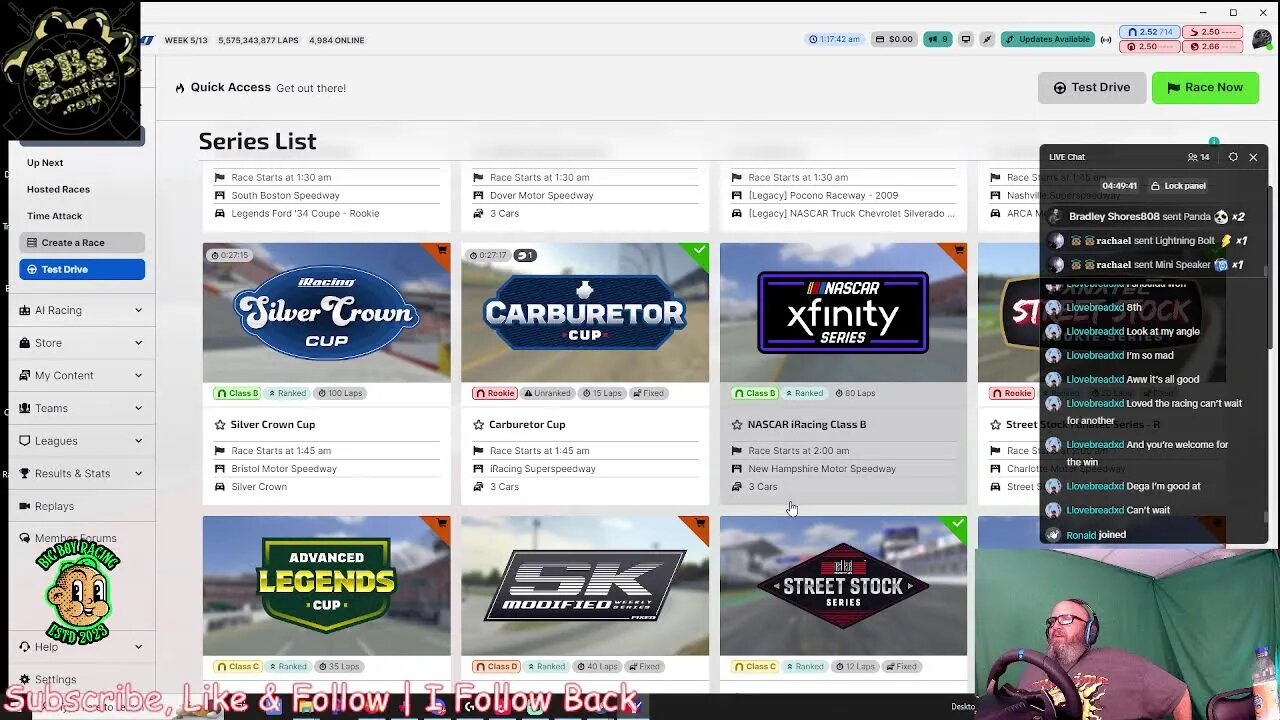Click the cart icon on Silver Crown card

(x=442, y=250)
